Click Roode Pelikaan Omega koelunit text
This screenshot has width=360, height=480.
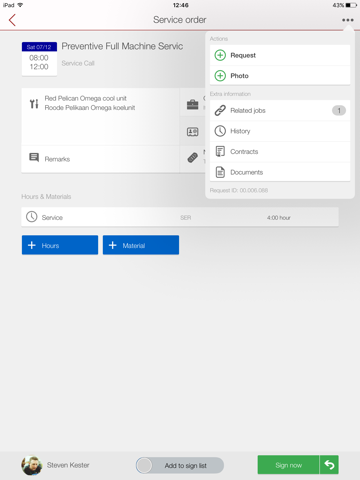pyautogui.click(x=90, y=108)
